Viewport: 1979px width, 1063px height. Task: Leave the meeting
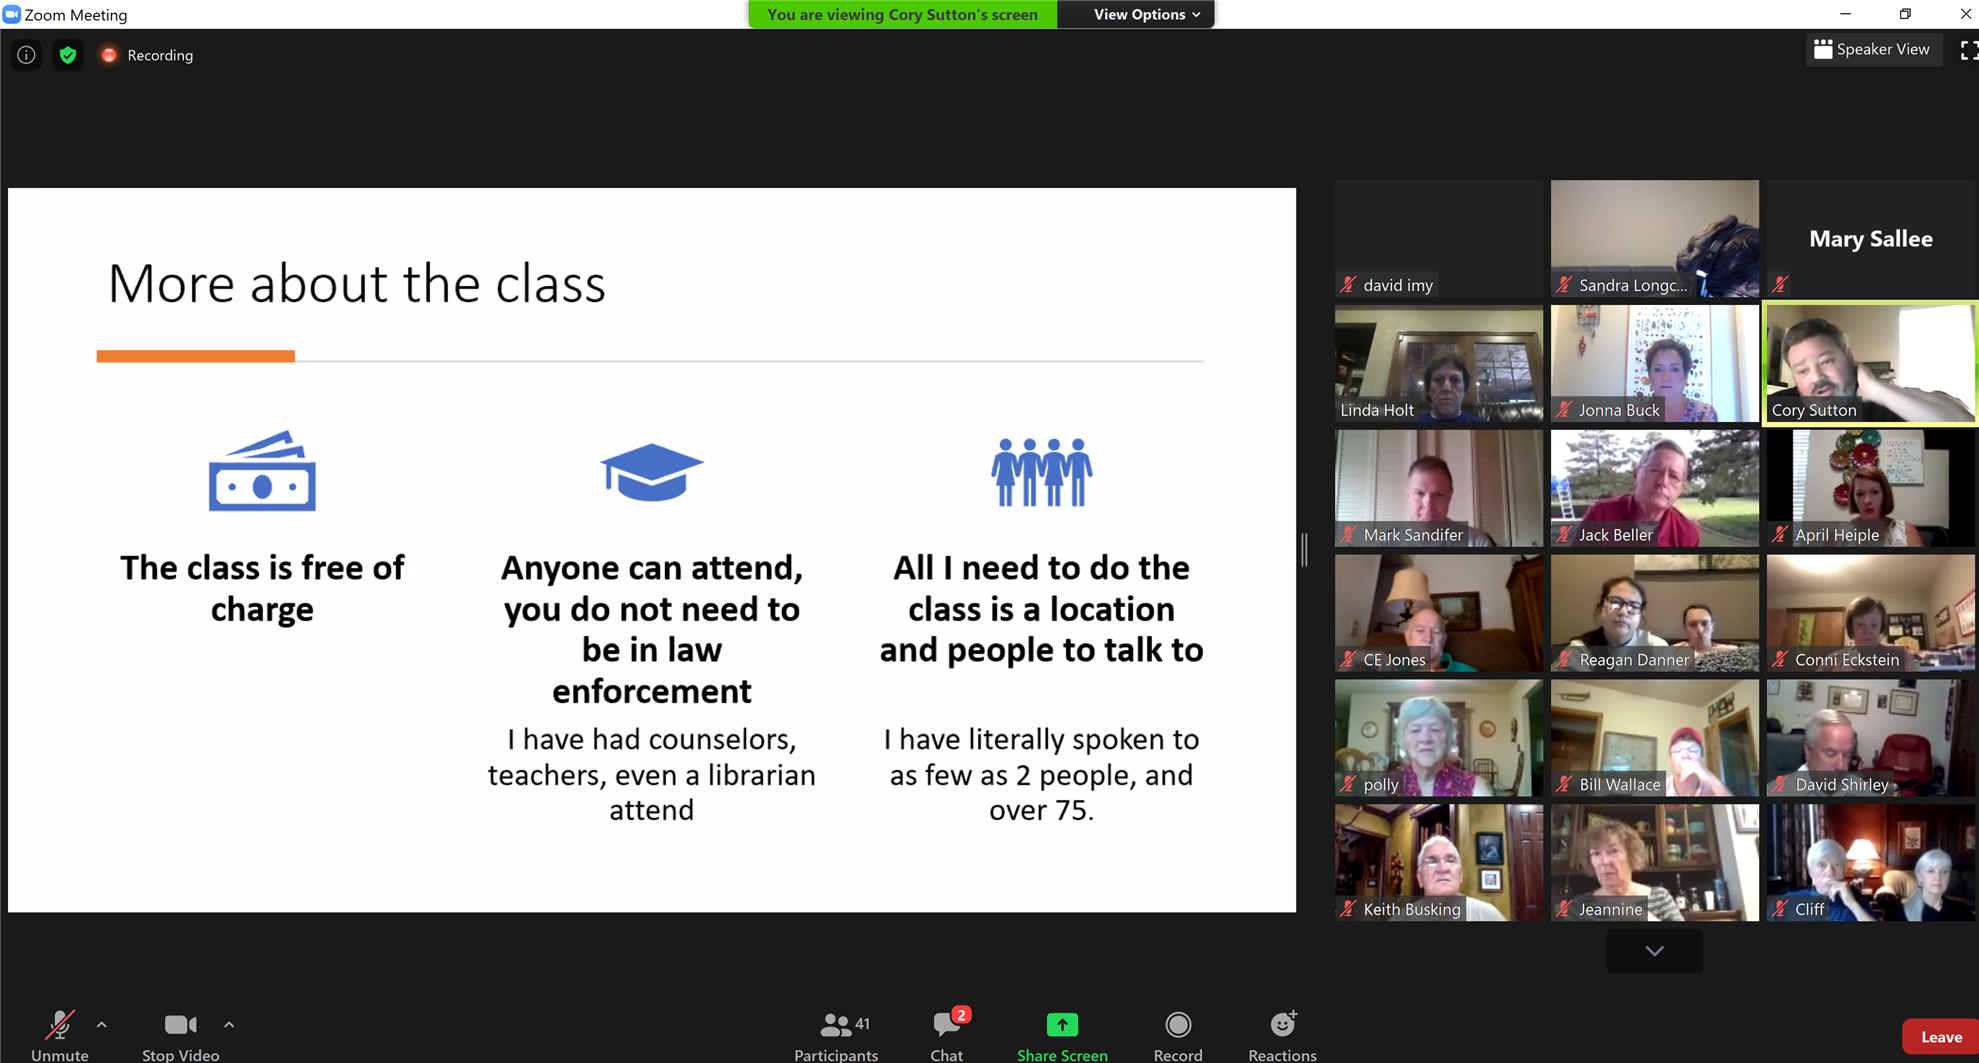coord(1940,1037)
